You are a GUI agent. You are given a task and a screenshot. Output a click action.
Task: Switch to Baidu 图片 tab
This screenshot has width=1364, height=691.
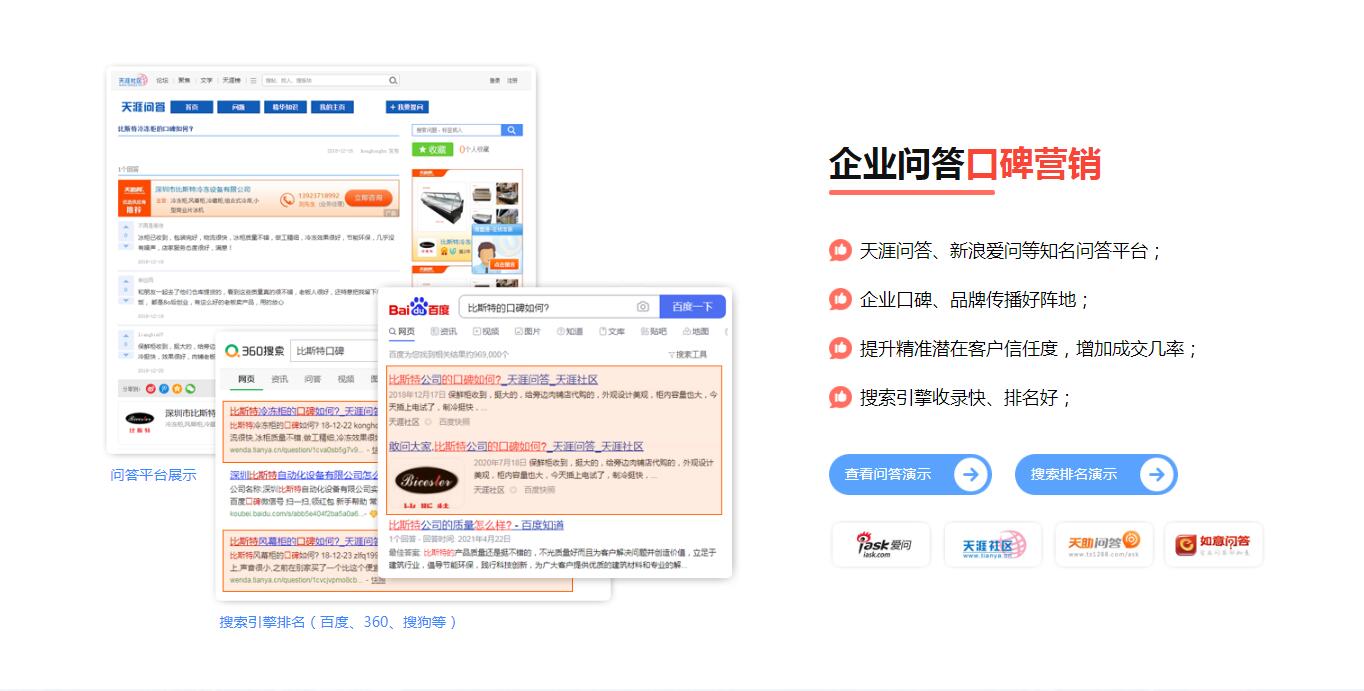tap(528, 331)
